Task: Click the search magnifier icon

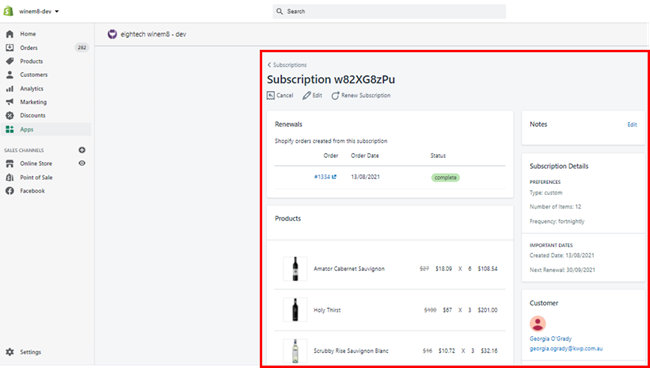Action: pyautogui.click(x=280, y=12)
